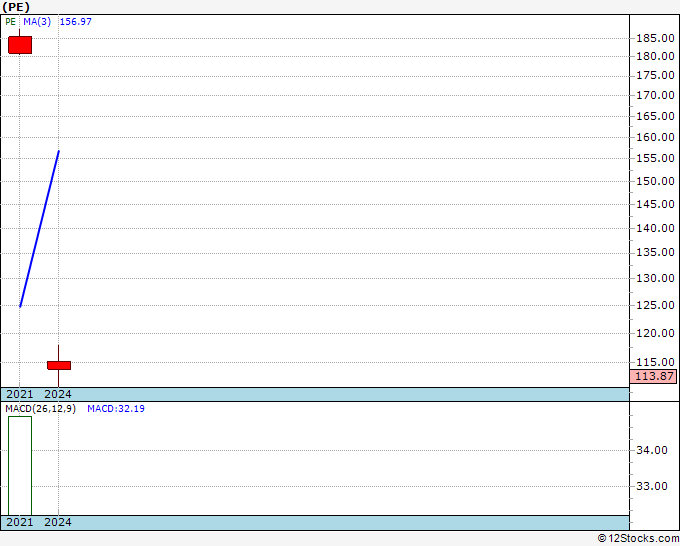Image resolution: width=680 pixels, height=546 pixels.
Task: Click the 145.00 price axis label
Action: click(655, 204)
